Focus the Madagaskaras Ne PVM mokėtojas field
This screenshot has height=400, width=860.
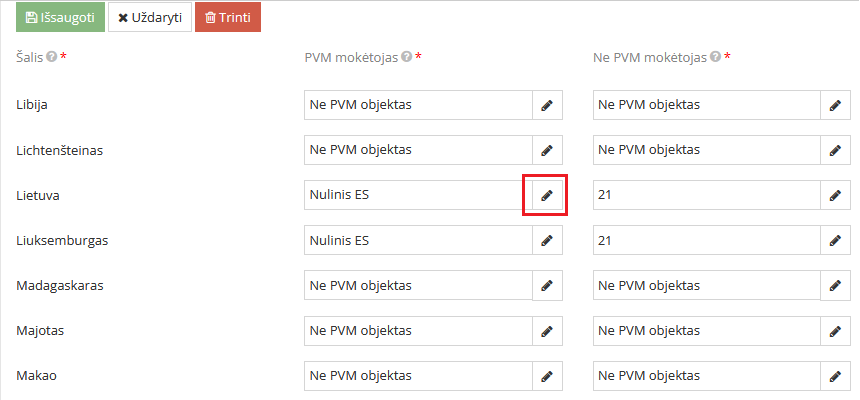tap(706, 285)
